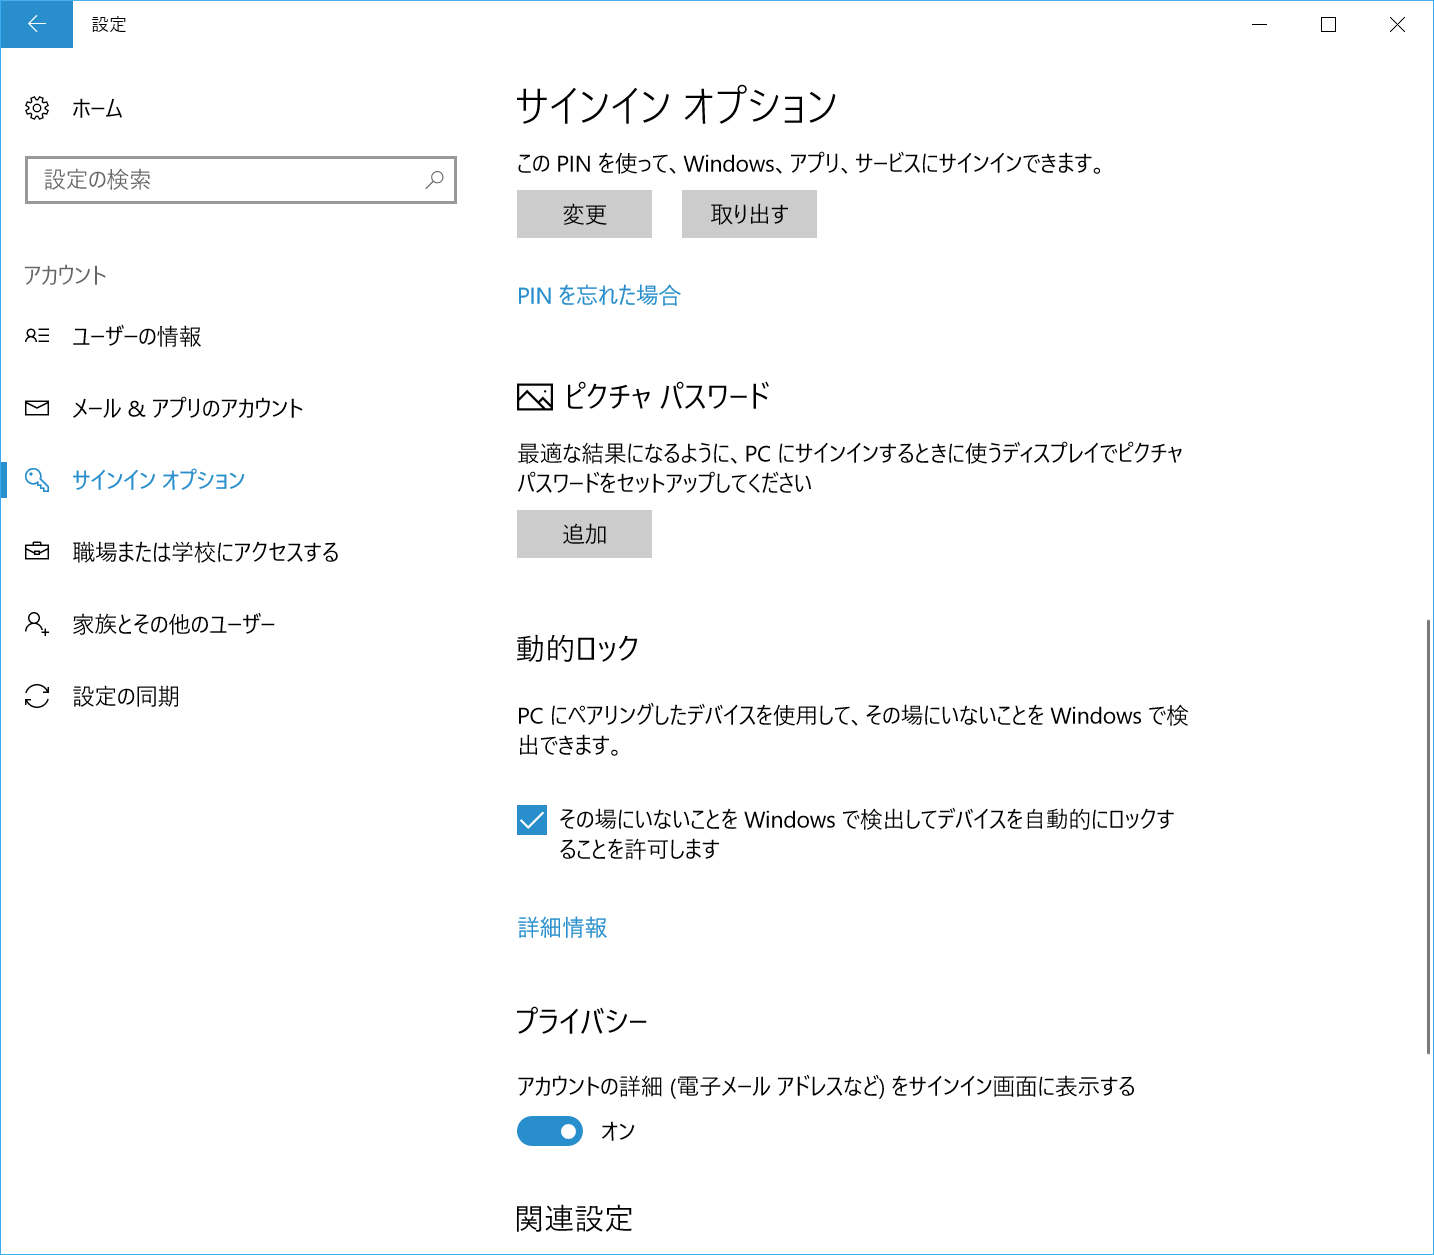Click the search magnifier icon

(x=434, y=180)
